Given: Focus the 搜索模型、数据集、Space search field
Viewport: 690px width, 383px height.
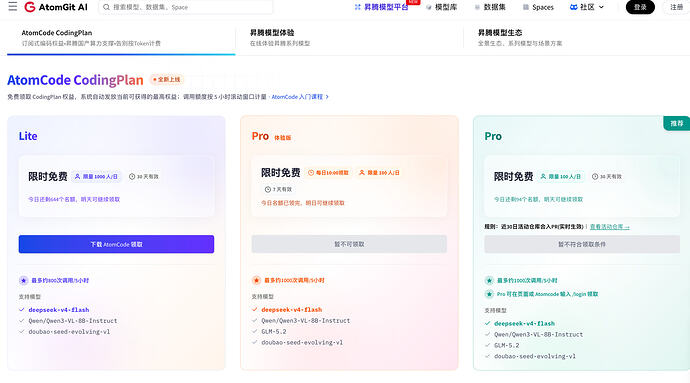Looking at the screenshot, I should [185, 7].
